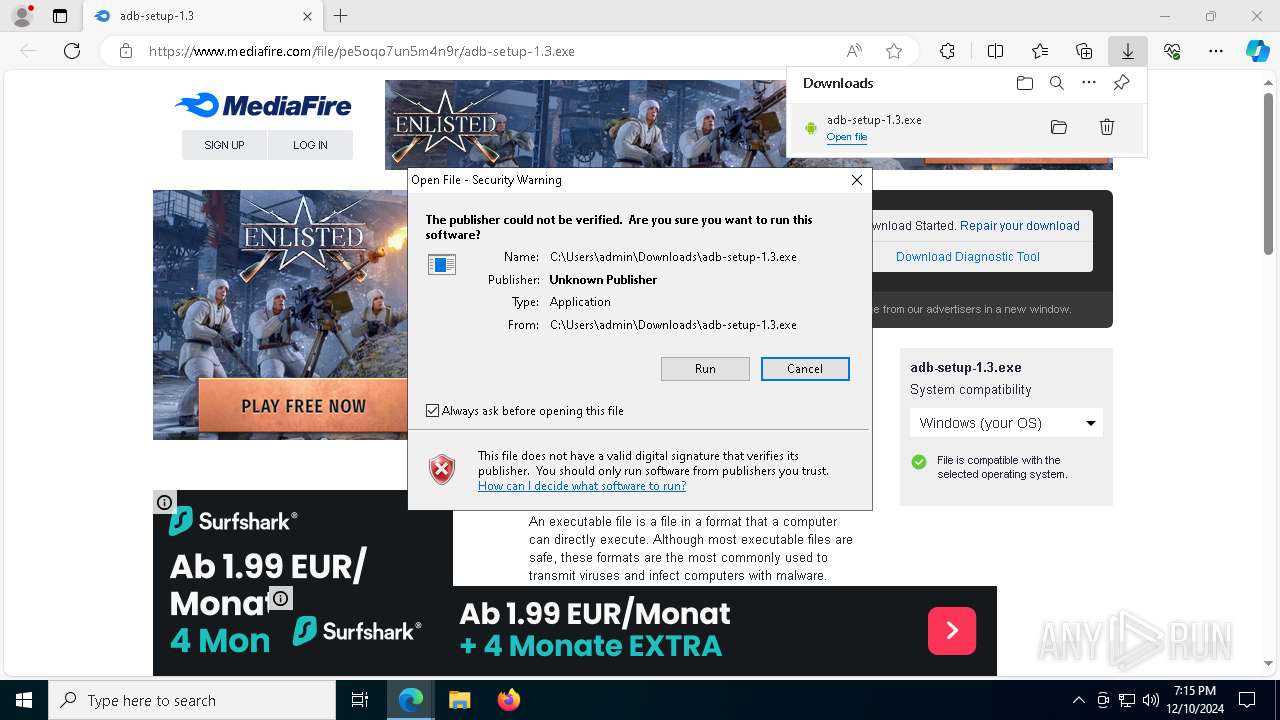Show hidden system tray icons

(1078, 700)
